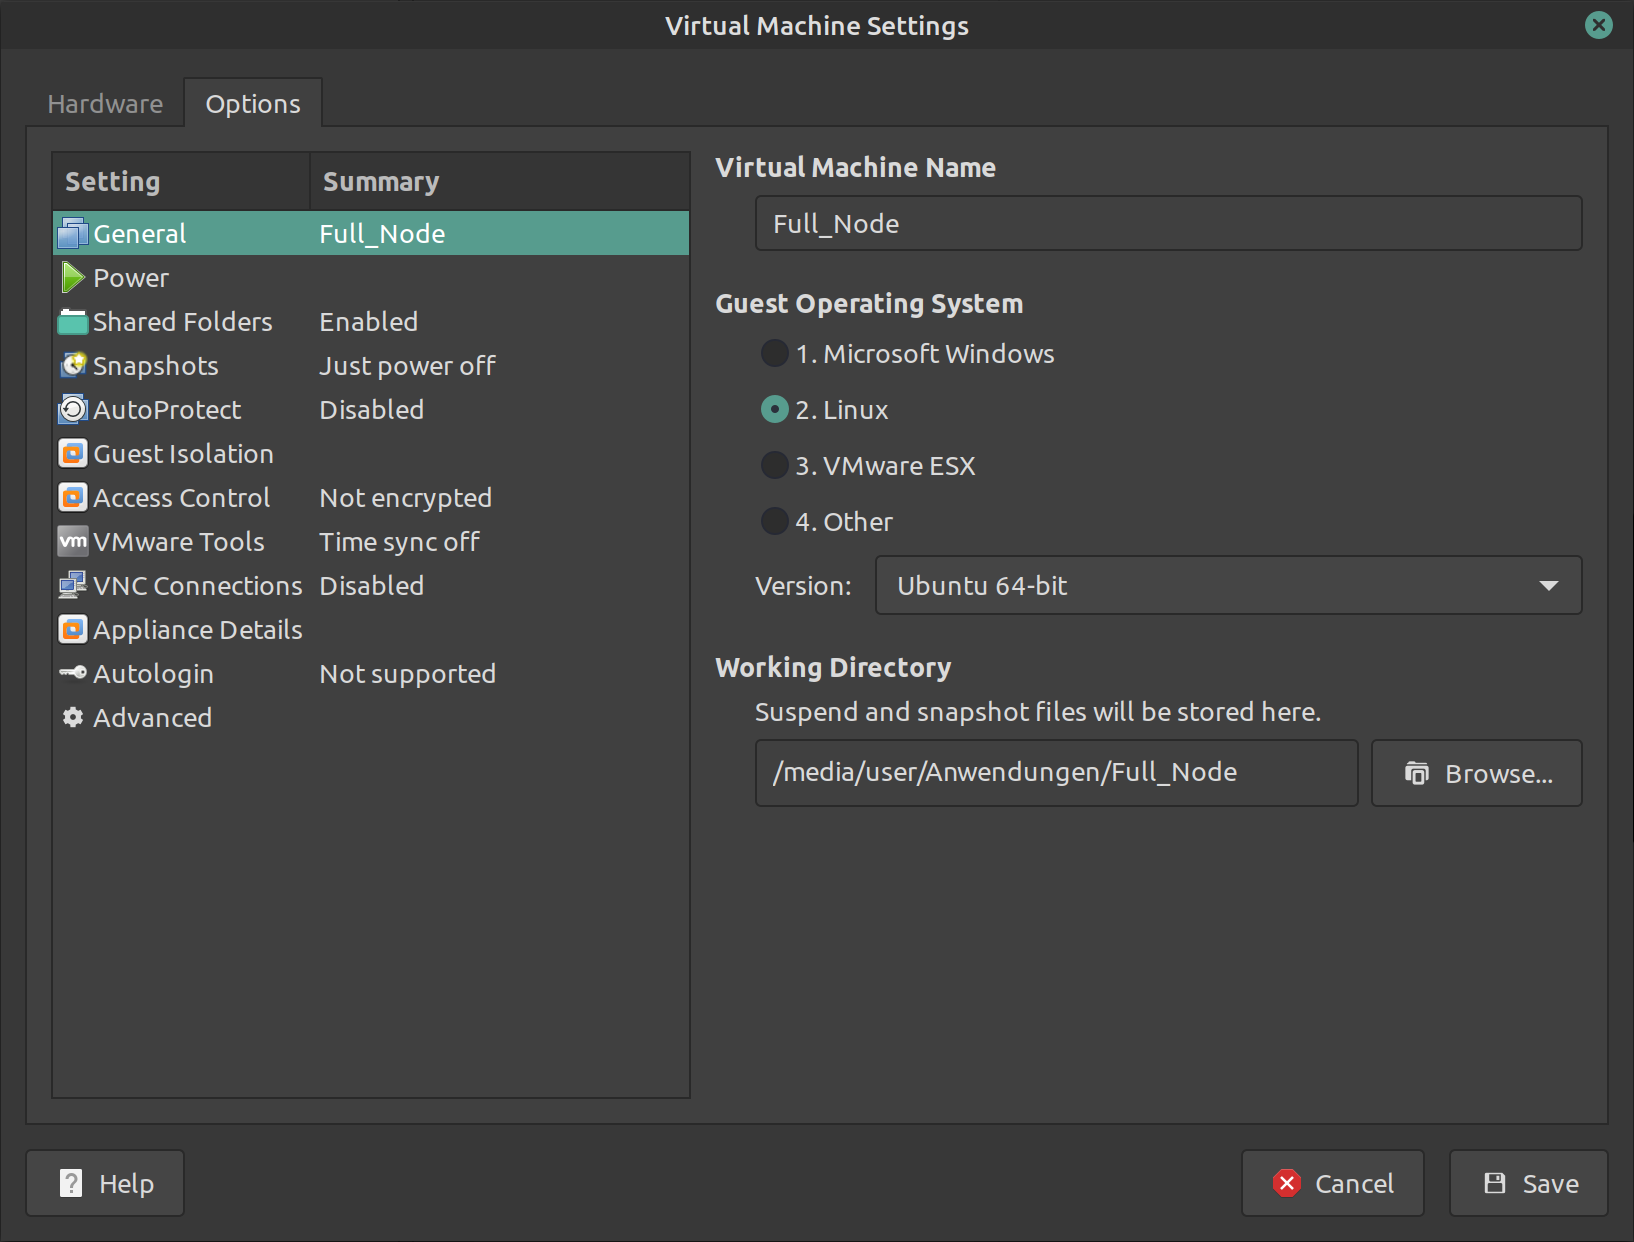Click the VMware Tools vm icon
The width and height of the screenshot is (1634, 1242).
pos(73,541)
